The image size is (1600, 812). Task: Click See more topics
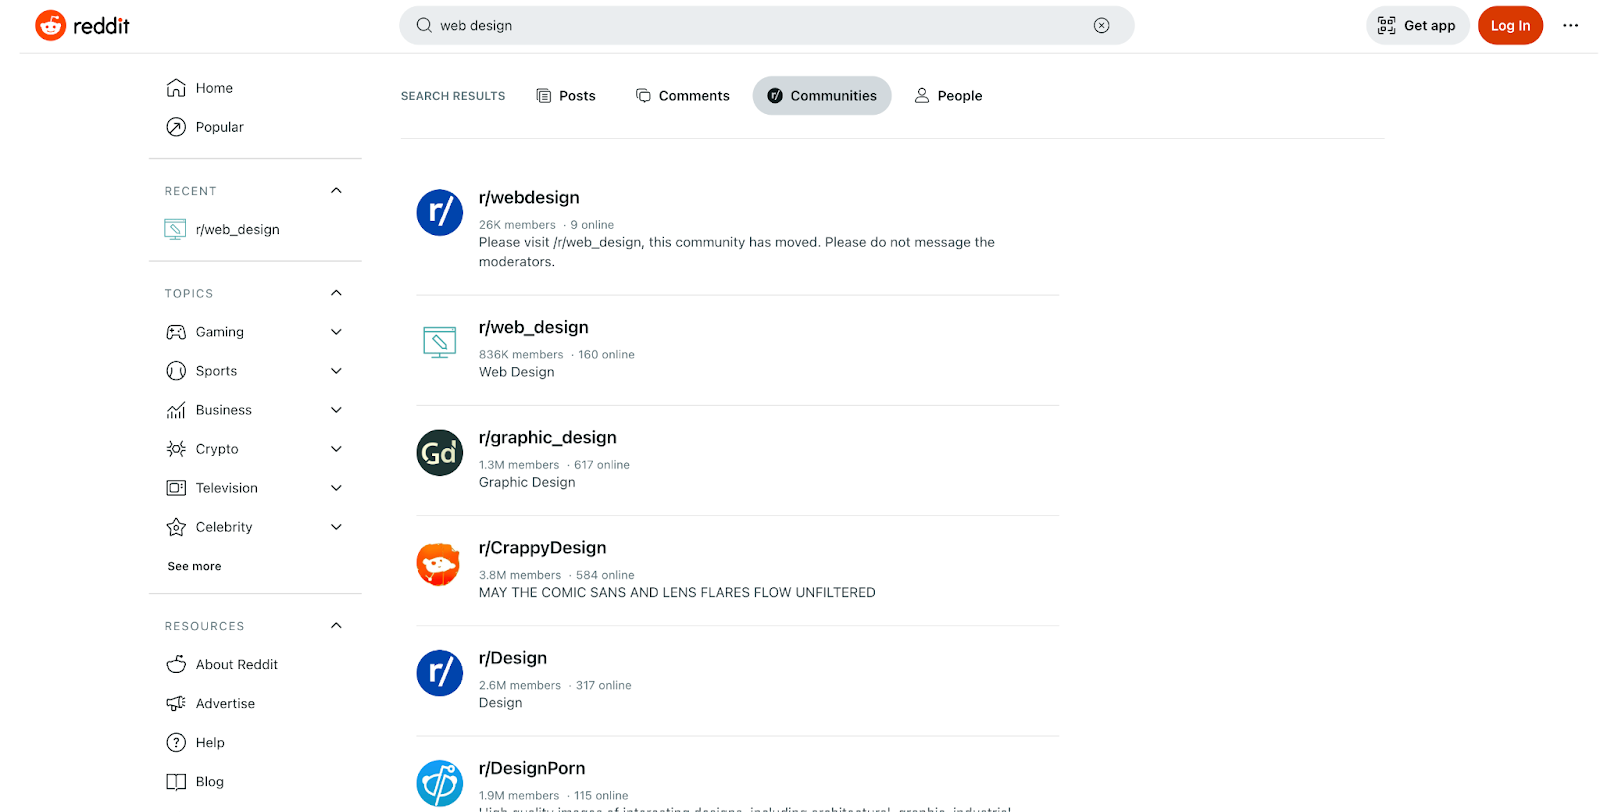tap(194, 566)
